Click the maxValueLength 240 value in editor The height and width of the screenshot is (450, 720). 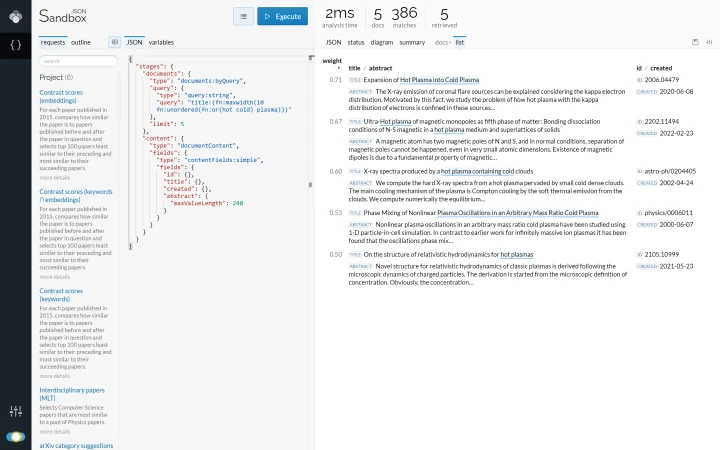pos(237,203)
